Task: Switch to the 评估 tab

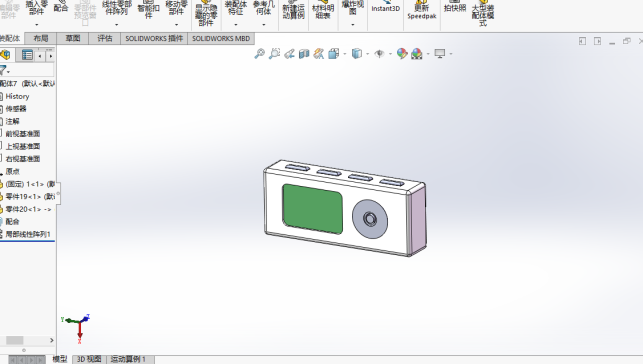Action: click(105, 39)
